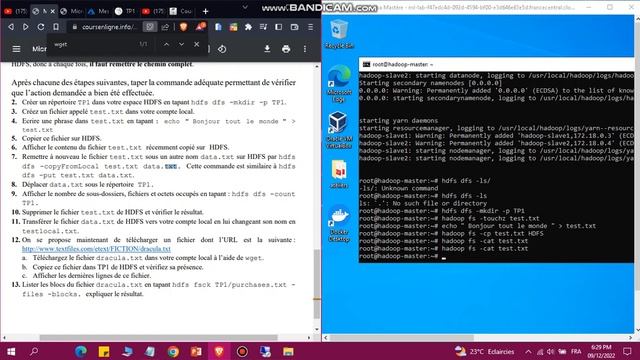This screenshot has width=640, height=360.
Task: Open Docker Desktop shortcut
Action: tap(339, 224)
